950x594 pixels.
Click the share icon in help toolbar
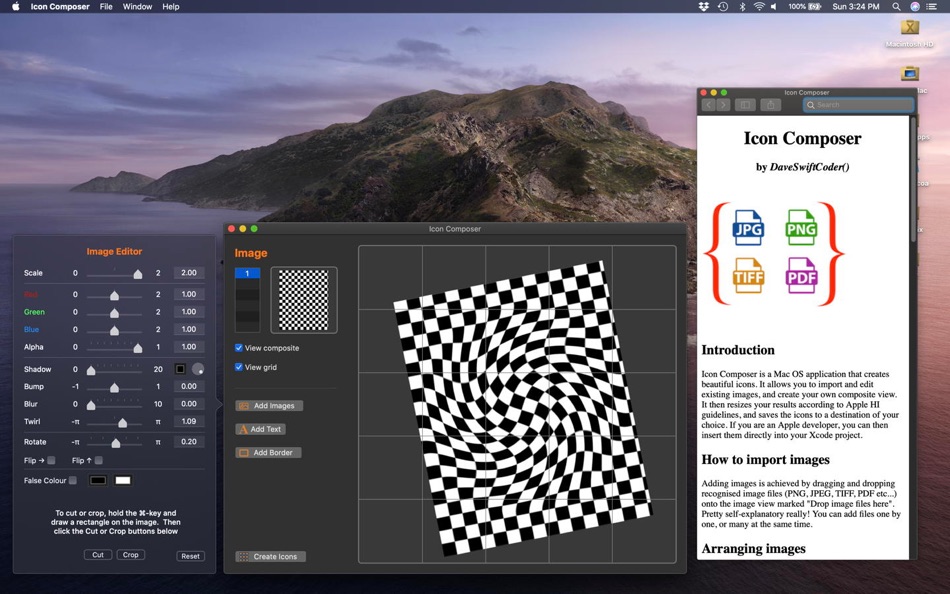coord(770,105)
